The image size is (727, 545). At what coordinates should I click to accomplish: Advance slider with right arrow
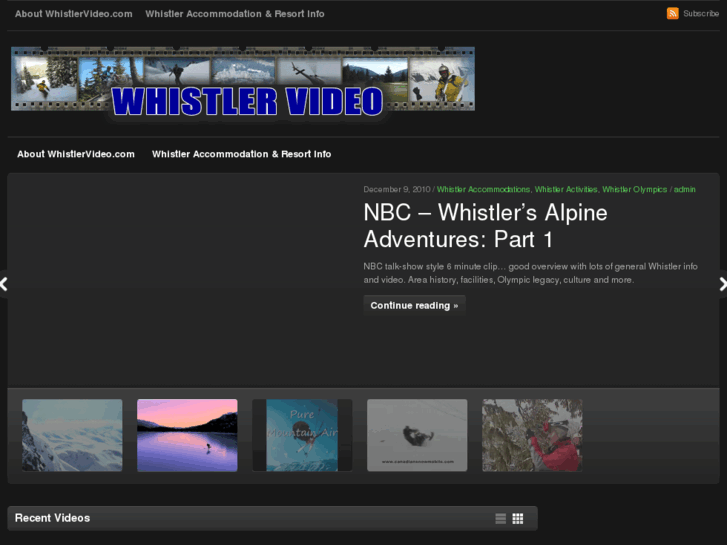[x=723, y=284]
